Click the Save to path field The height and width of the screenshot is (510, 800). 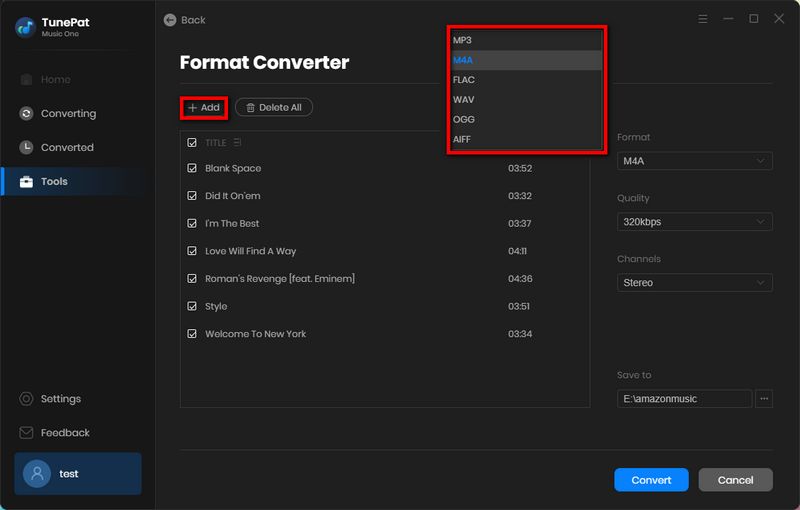684,399
